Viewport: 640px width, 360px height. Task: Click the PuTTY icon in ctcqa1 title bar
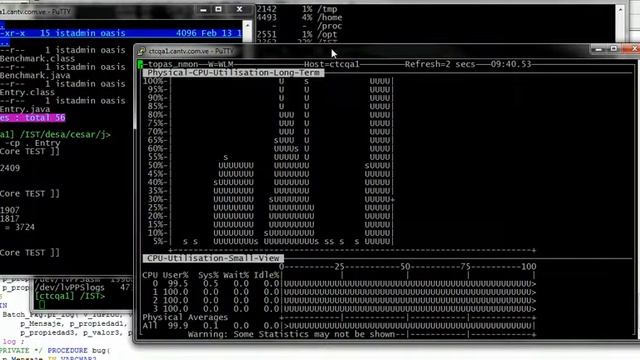pos(141,51)
